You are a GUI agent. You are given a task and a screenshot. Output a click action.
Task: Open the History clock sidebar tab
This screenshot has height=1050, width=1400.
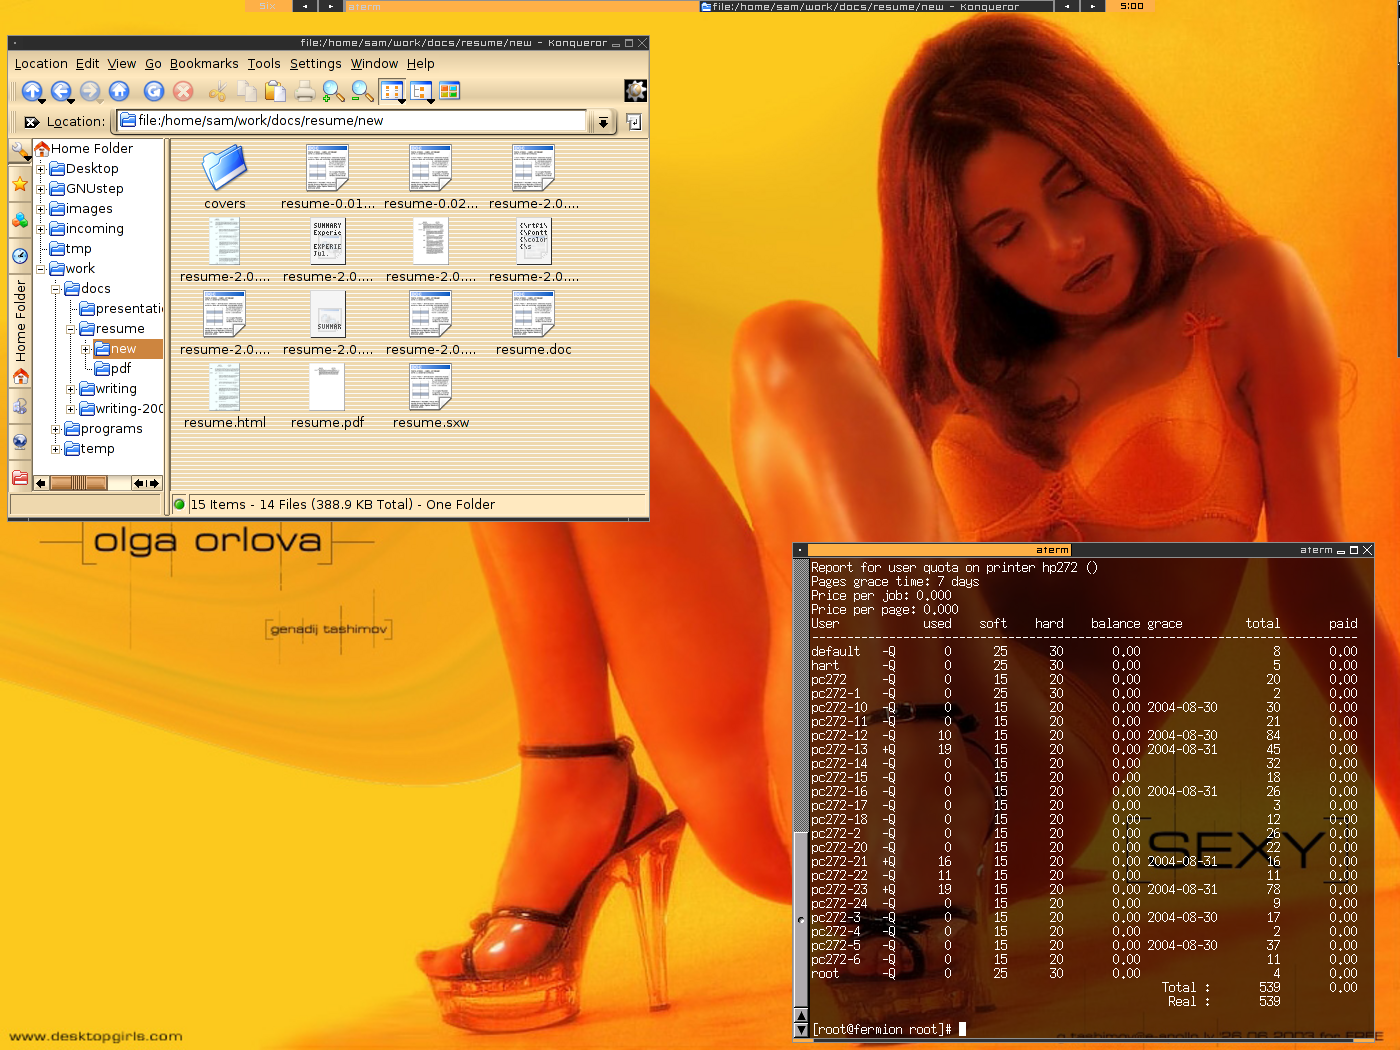(20, 256)
